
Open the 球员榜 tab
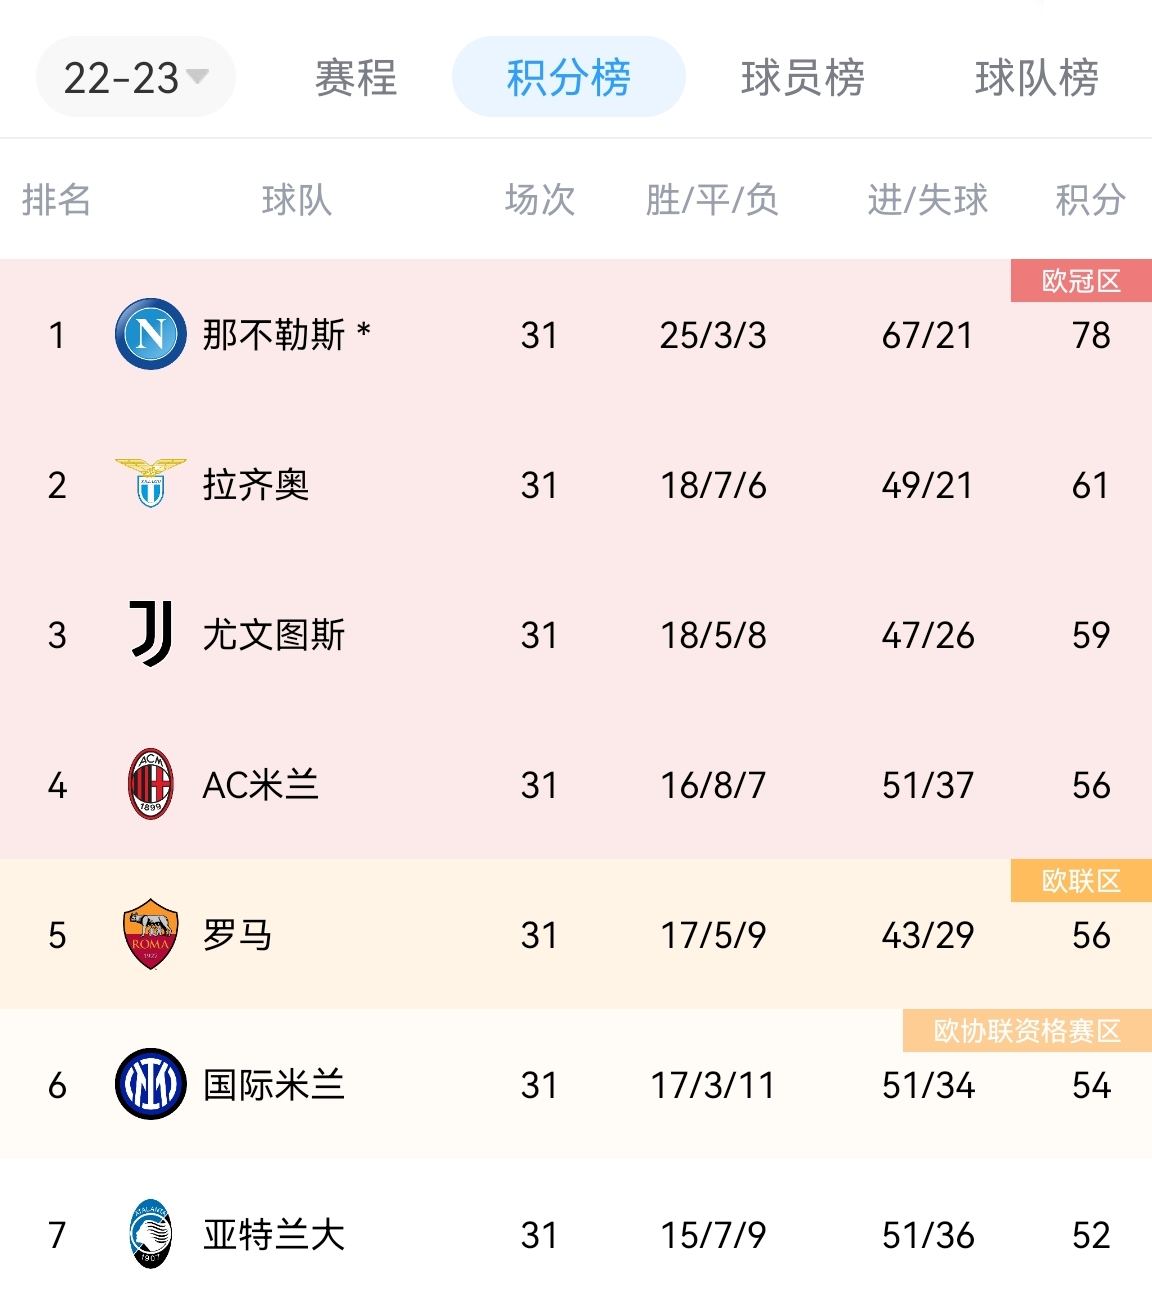click(x=803, y=77)
